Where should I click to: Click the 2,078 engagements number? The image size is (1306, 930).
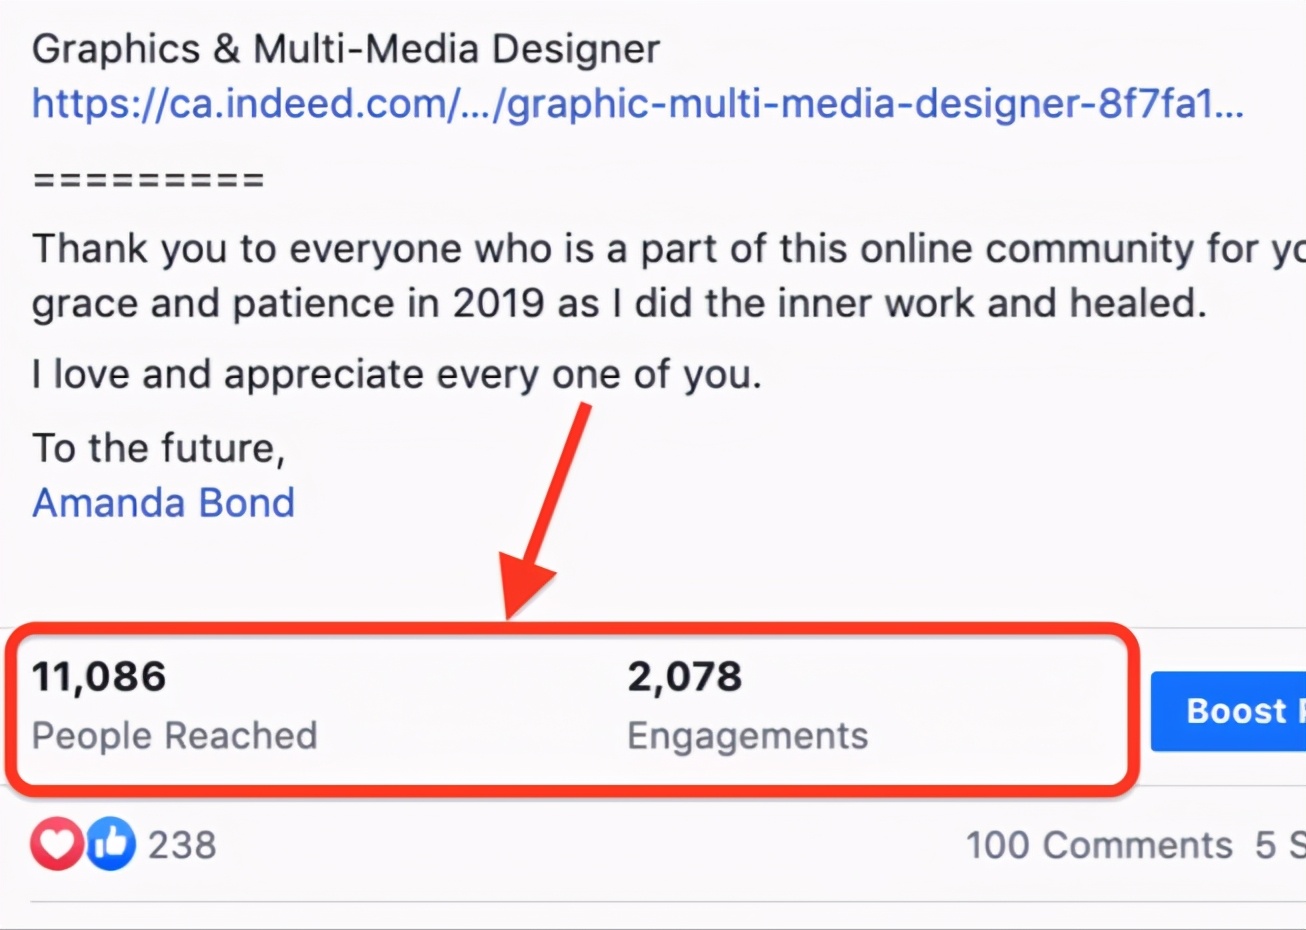click(x=684, y=676)
